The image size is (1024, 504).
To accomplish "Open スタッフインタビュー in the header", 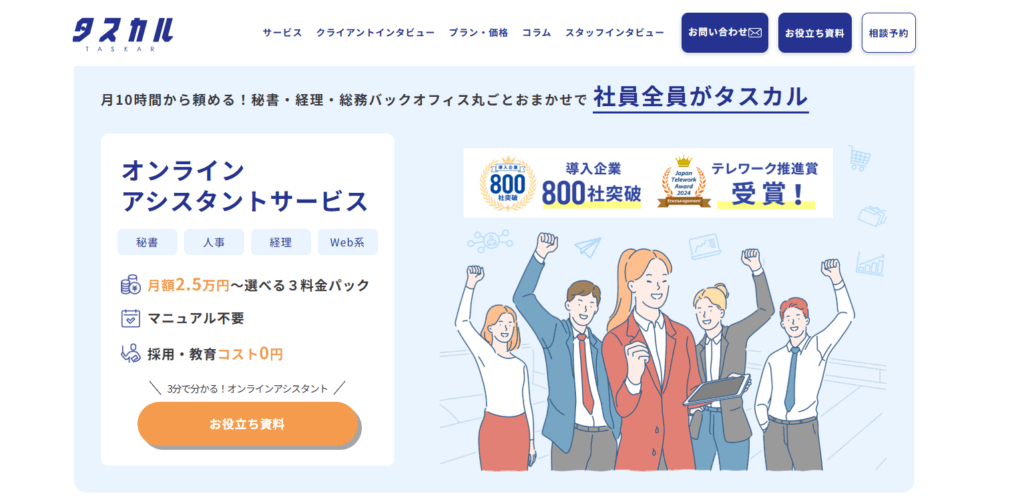I will pos(615,33).
